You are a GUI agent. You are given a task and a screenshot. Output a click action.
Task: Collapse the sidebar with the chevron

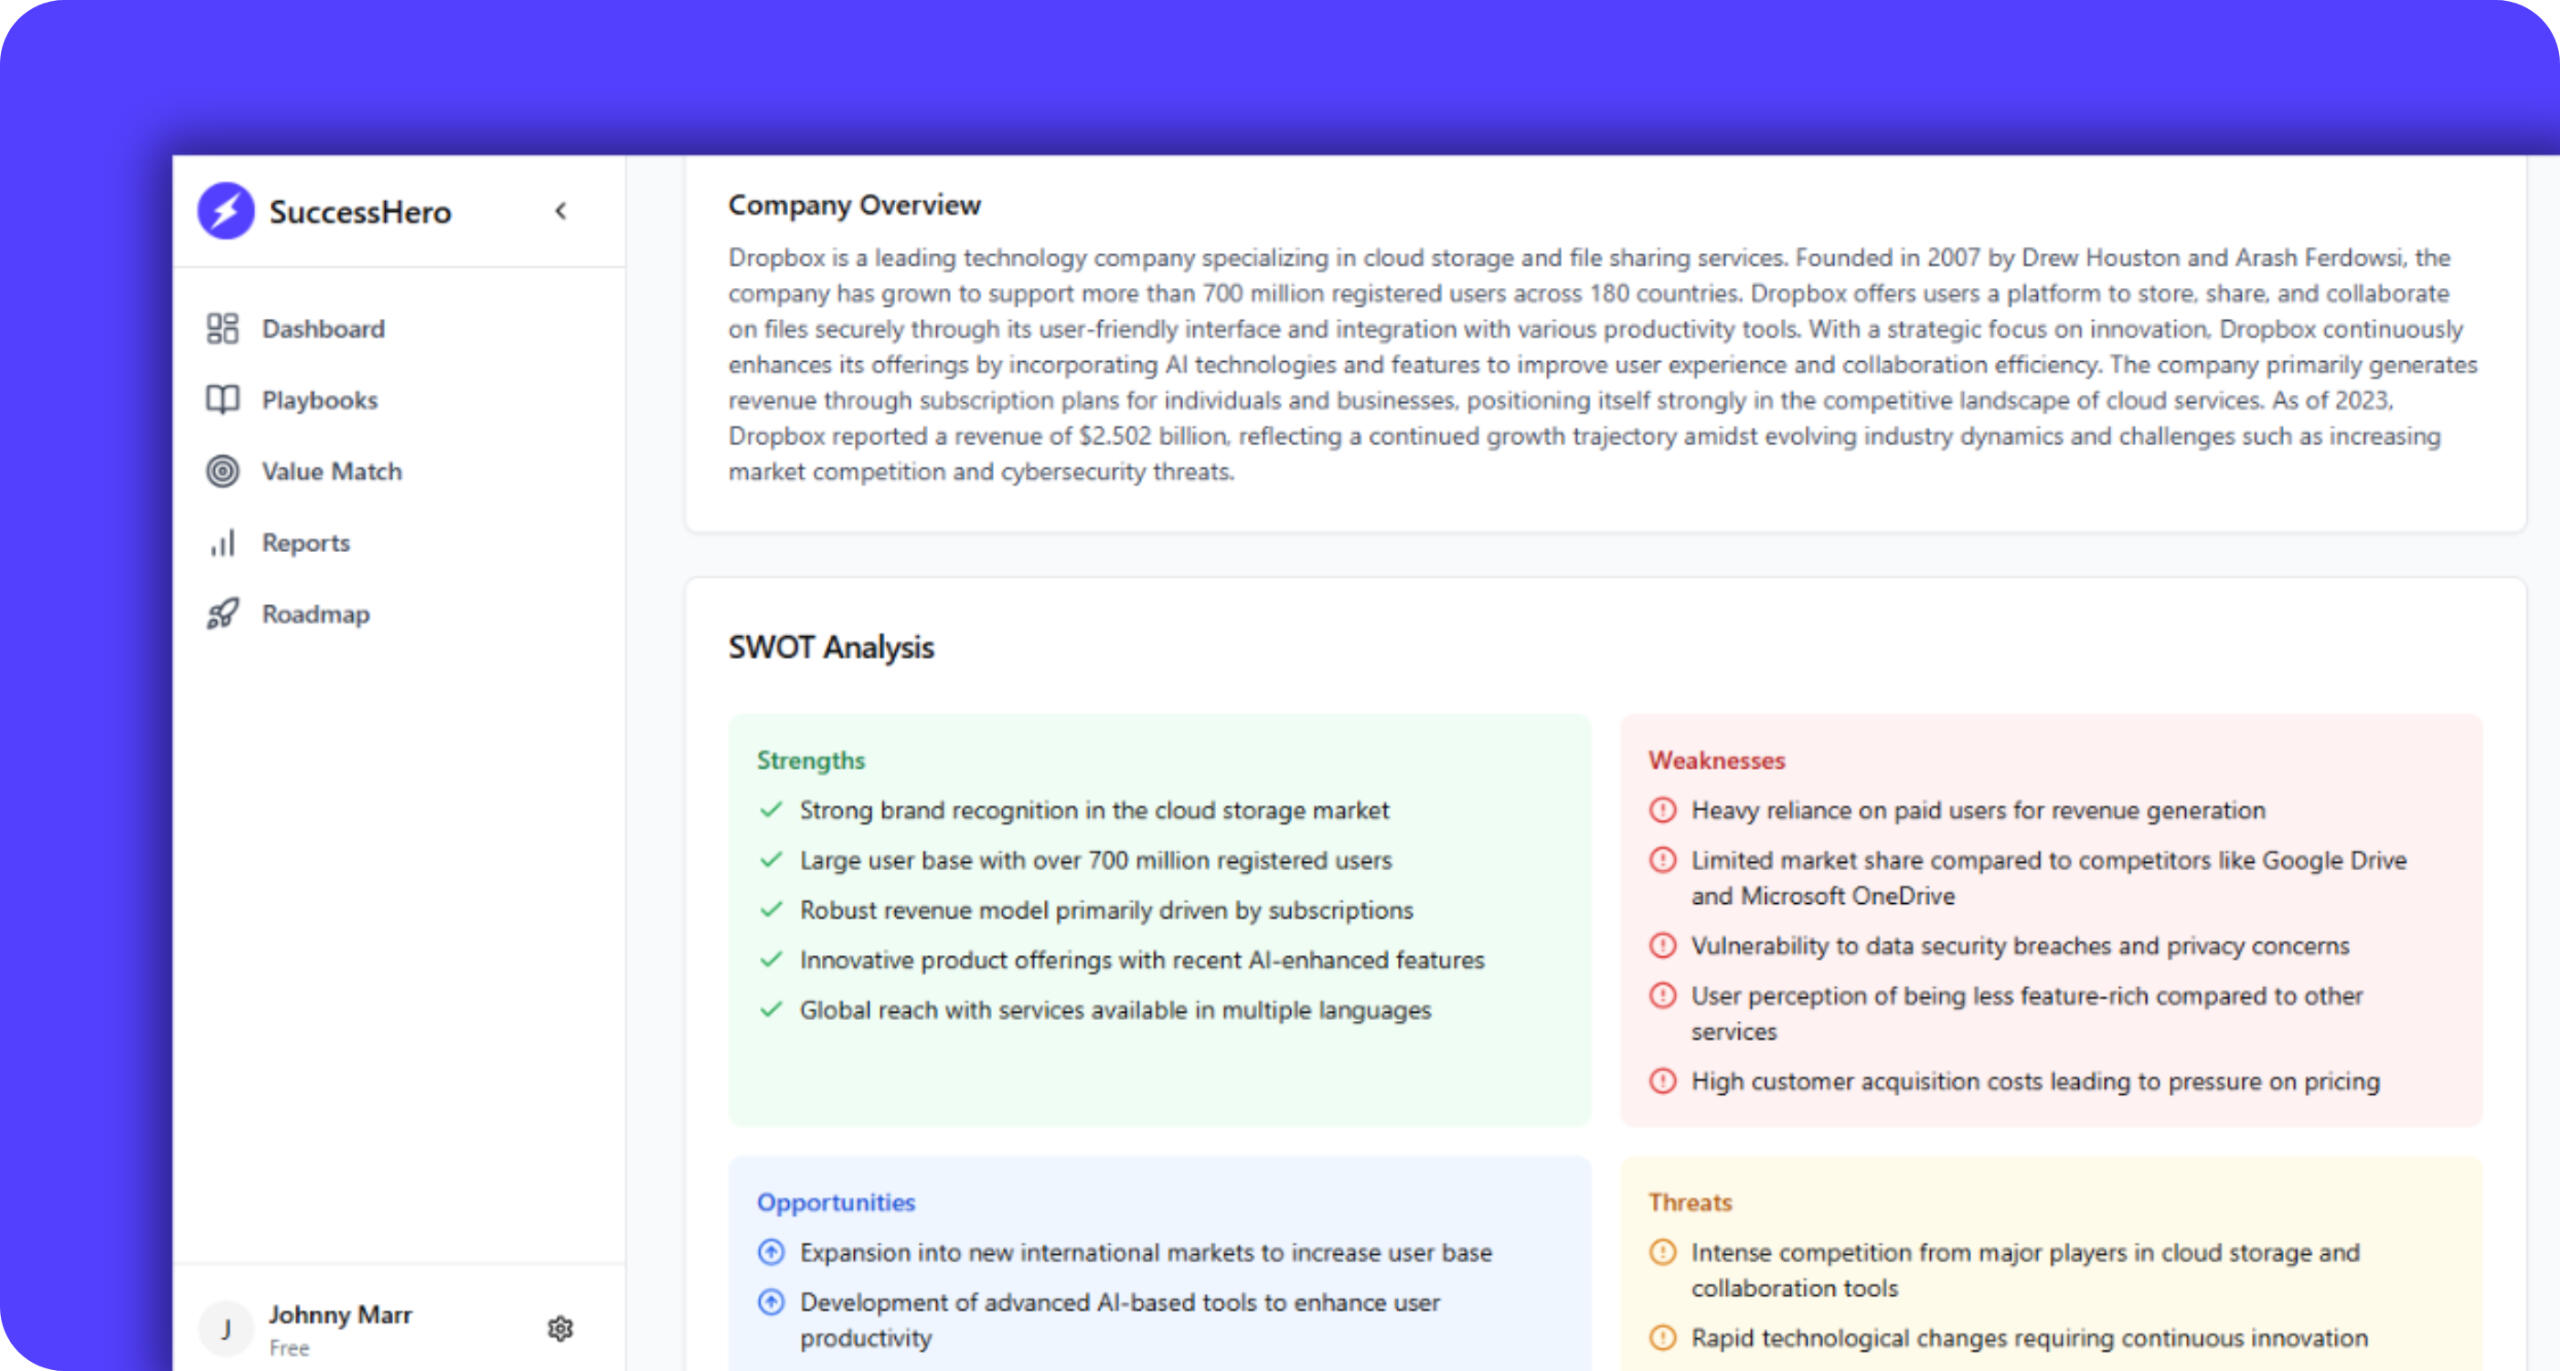click(x=561, y=211)
